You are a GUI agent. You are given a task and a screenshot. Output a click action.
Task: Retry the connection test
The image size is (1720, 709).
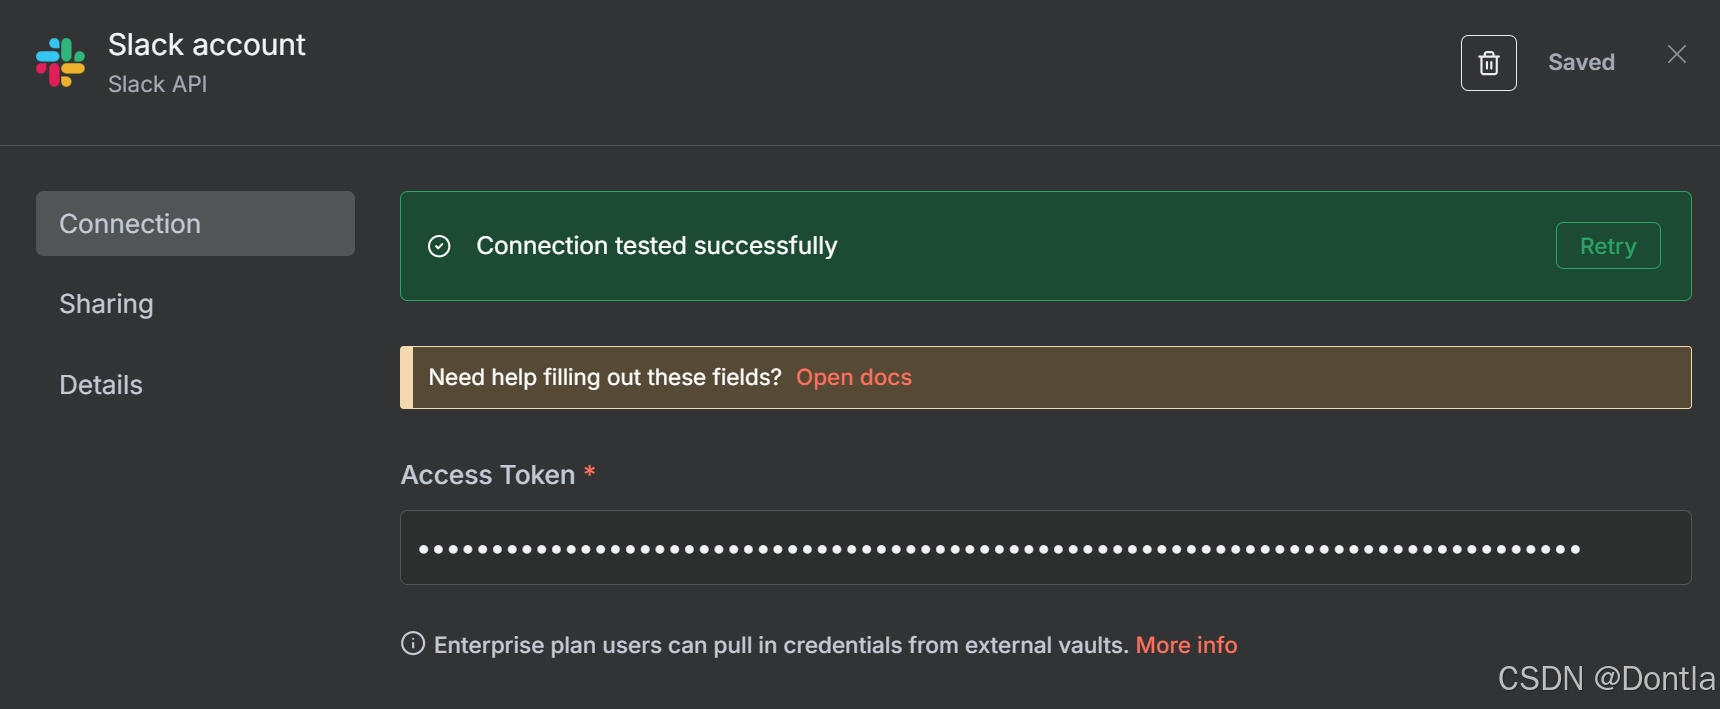(x=1608, y=245)
